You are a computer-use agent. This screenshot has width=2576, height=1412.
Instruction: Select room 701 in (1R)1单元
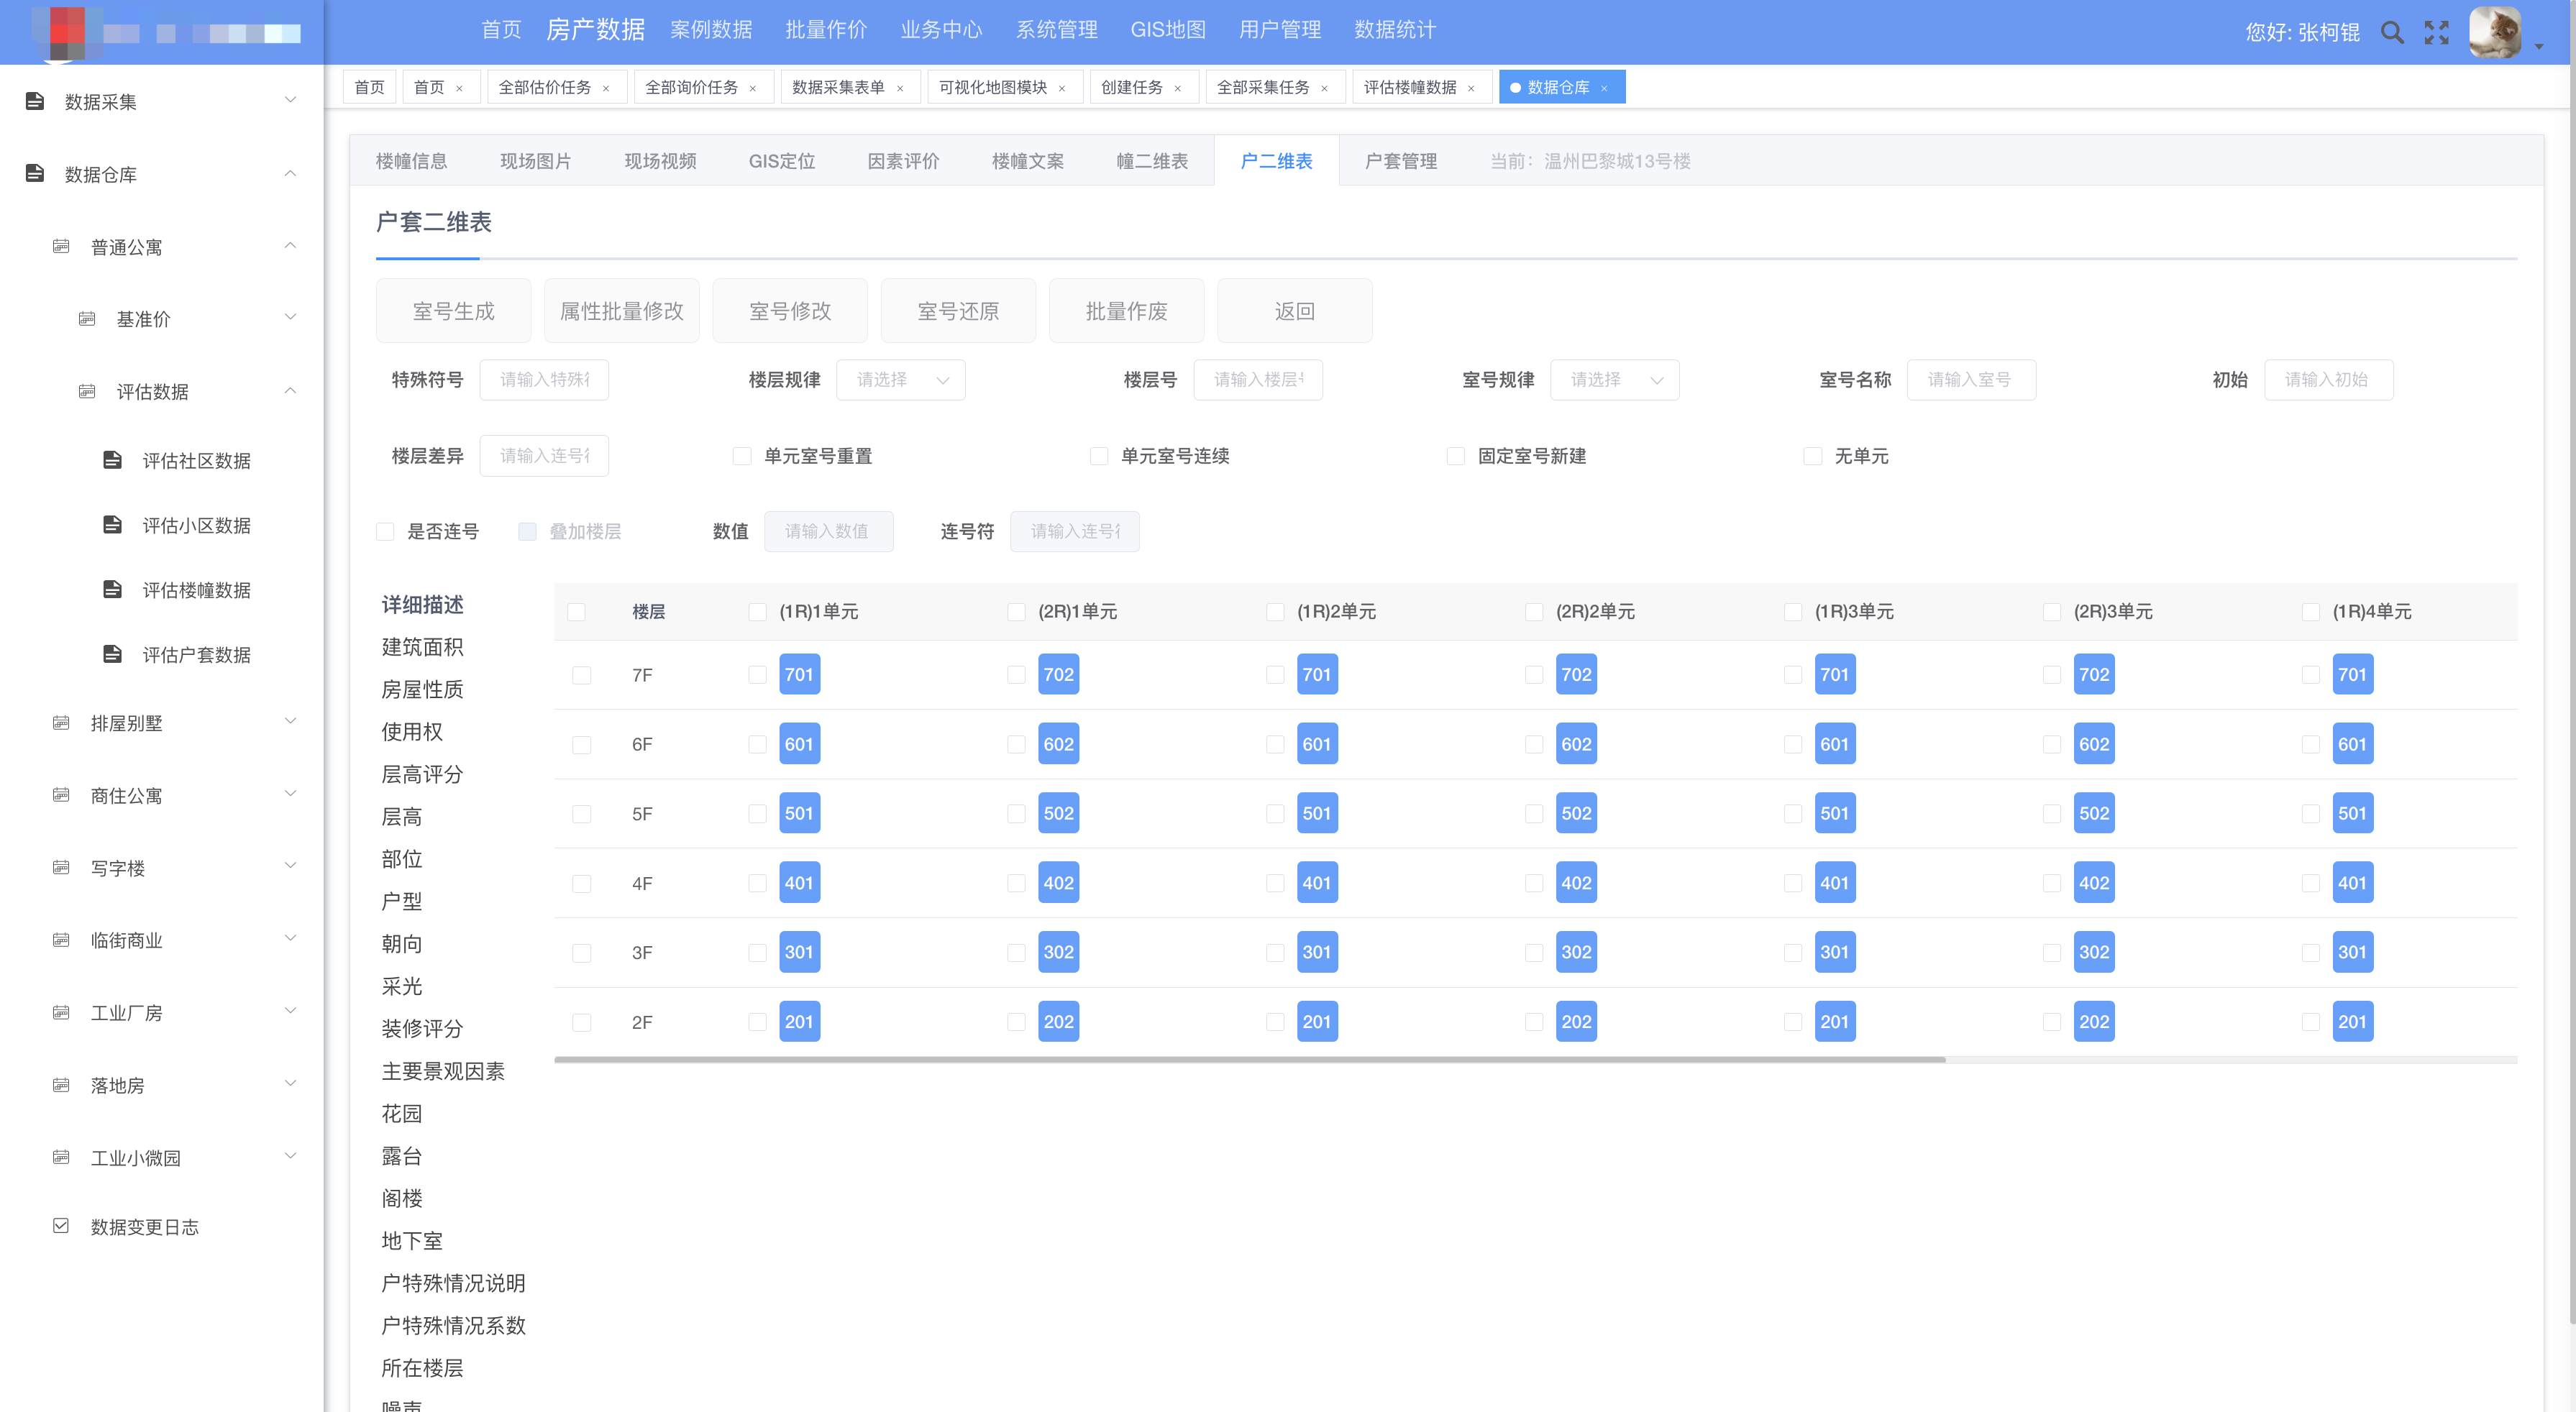799,675
